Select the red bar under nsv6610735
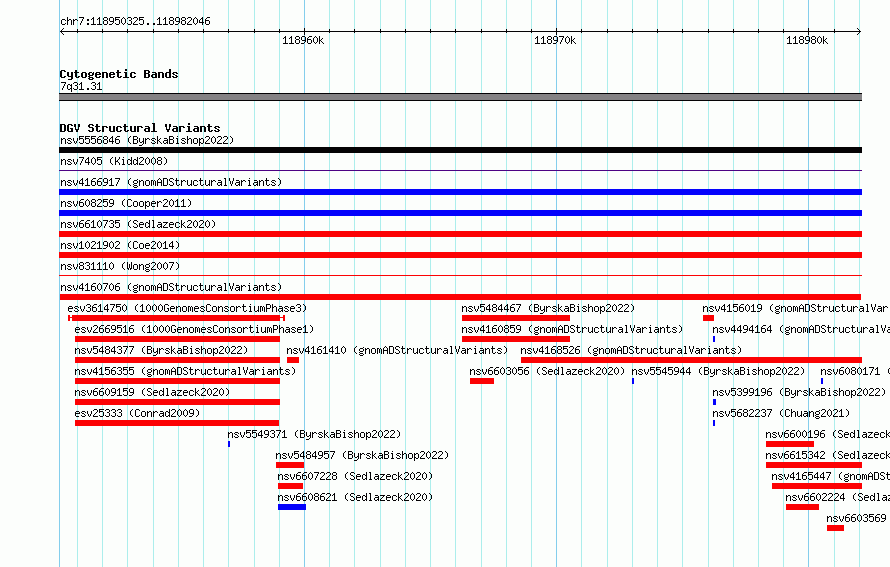The height and width of the screenshot is (567, 890). click(x=460, y=234)
